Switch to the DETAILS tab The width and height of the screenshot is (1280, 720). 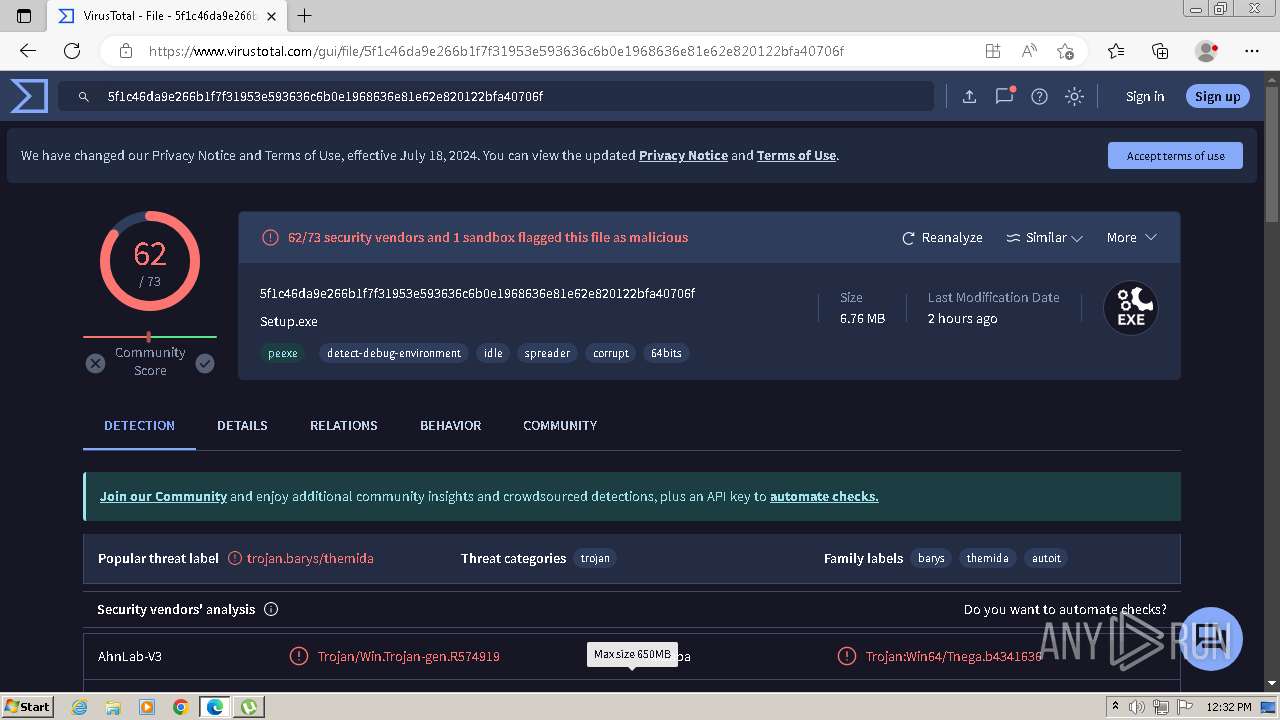[242, 425]
